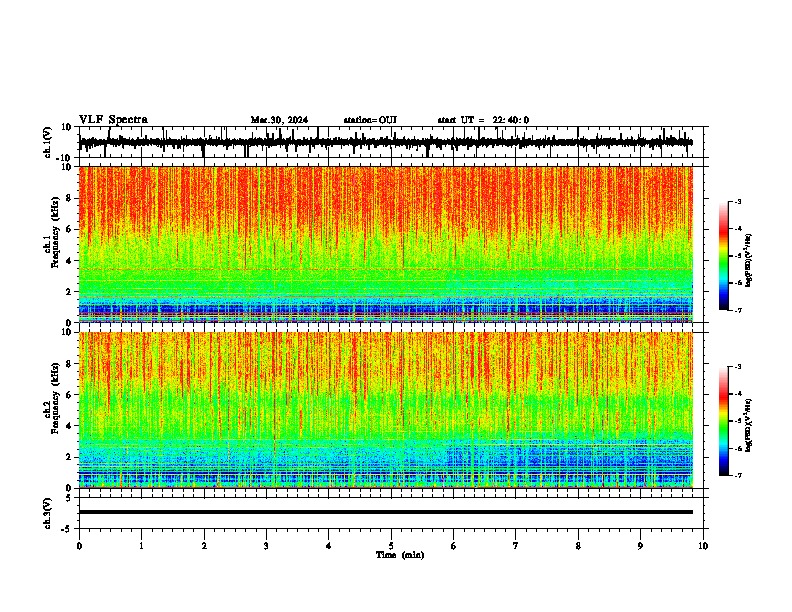792x612 pixels.
Task: Click the 'Time (min)' axis label
Action: tap(400, 555)
